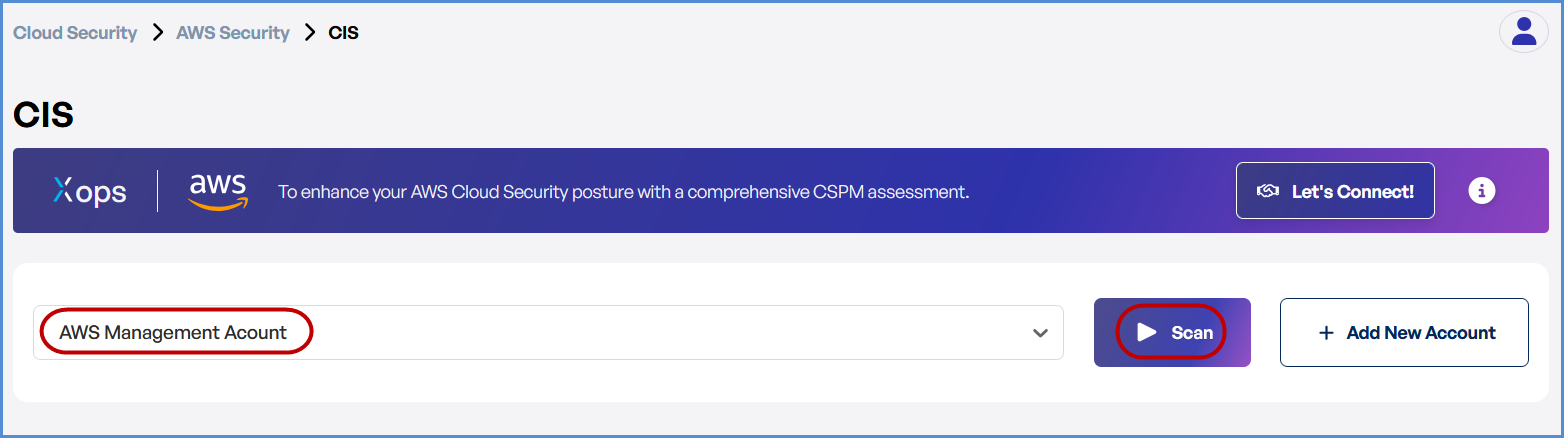
Task: Start the scan with the Scan button
Action: (1172, 333)
